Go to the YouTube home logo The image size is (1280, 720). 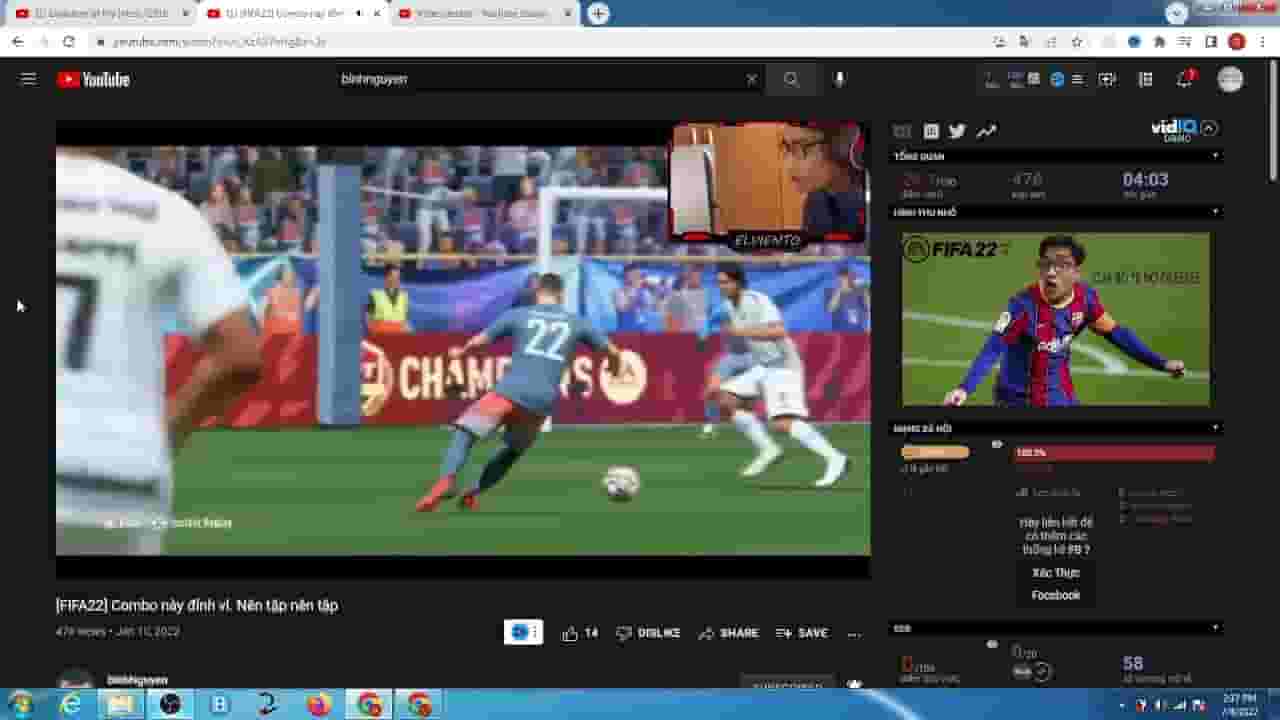pos(93,80)
